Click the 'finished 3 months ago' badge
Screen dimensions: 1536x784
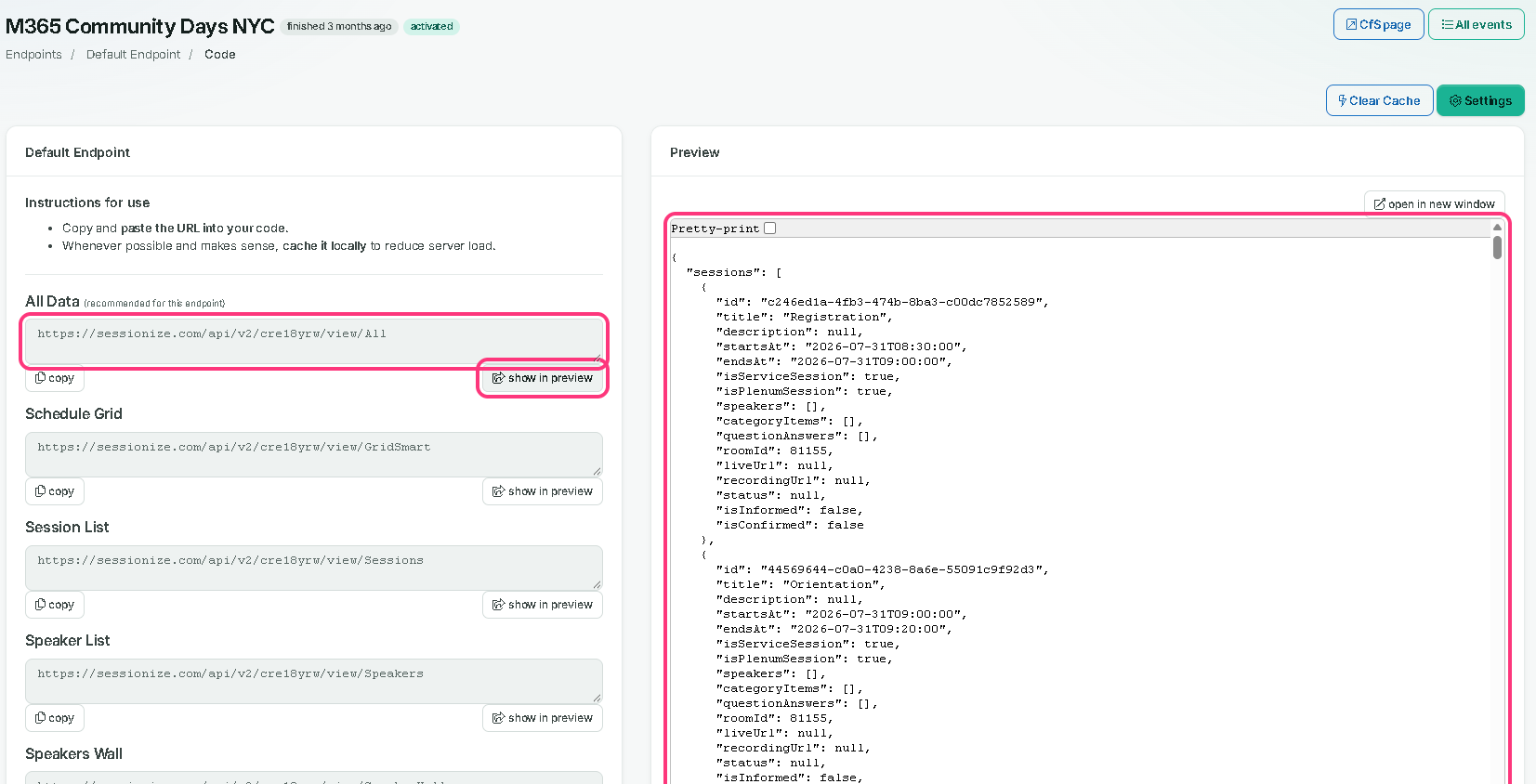[339, 26]
